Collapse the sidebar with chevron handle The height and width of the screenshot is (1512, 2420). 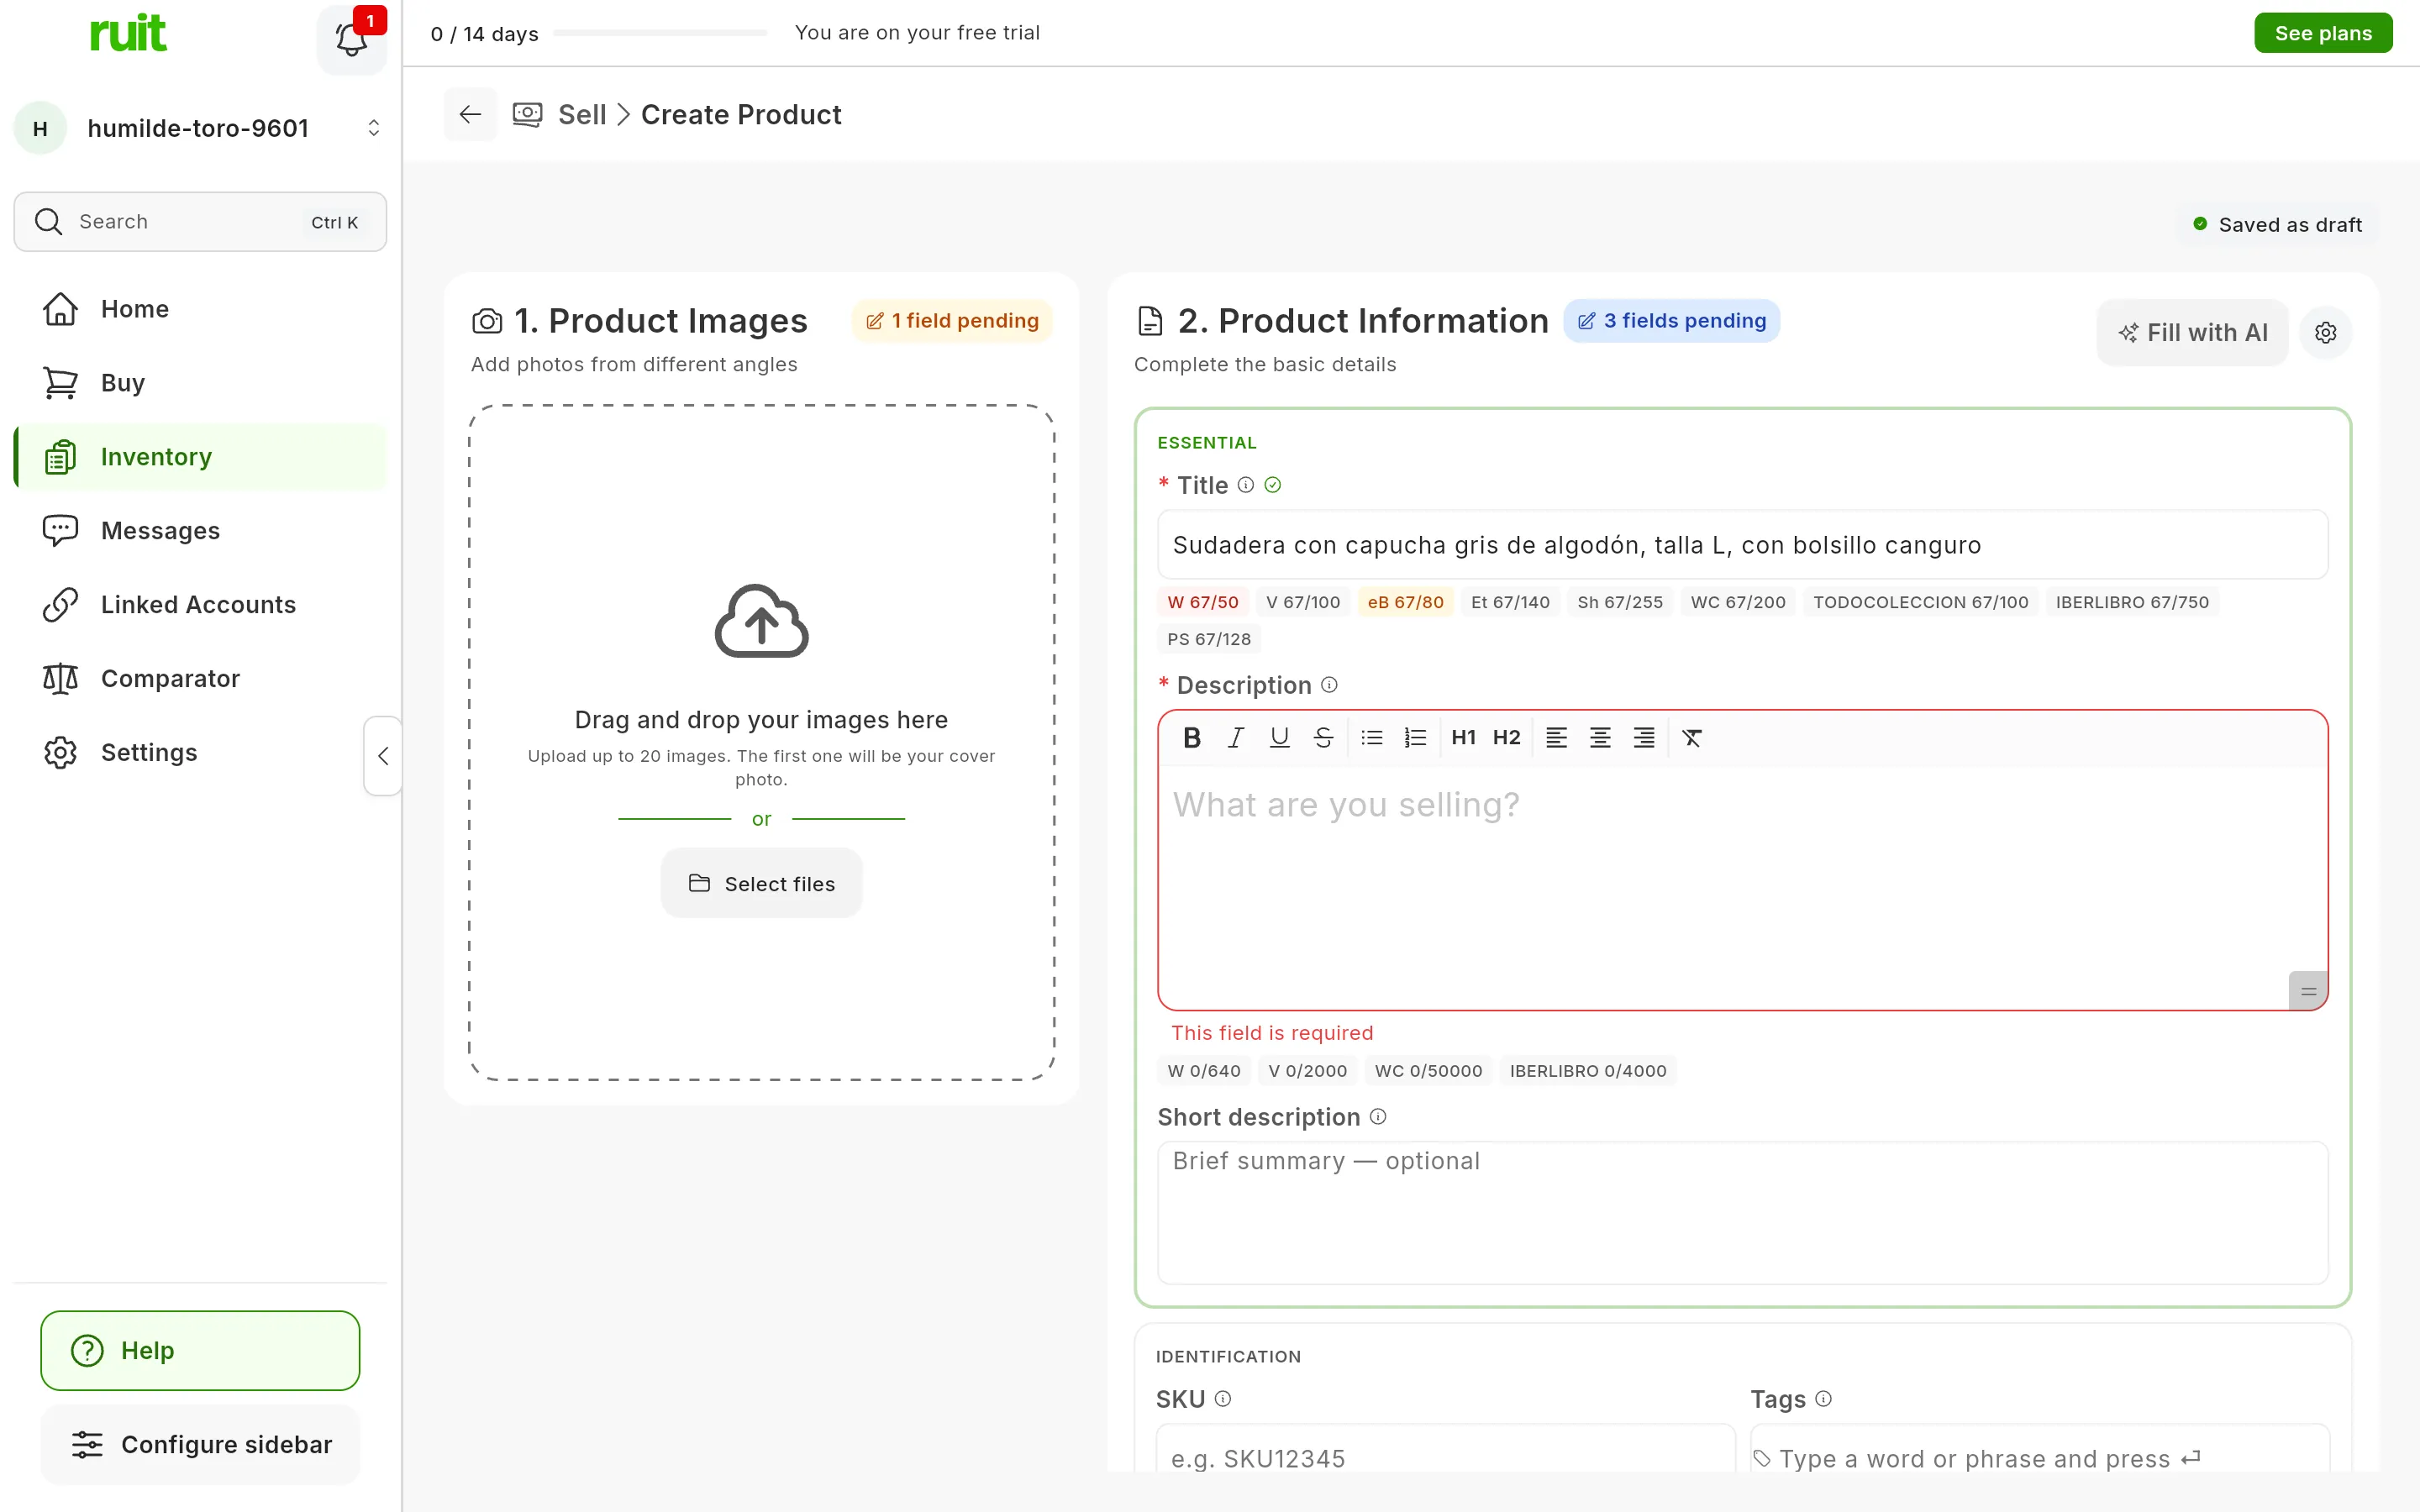pyautogui.click(x=383, y=756)
